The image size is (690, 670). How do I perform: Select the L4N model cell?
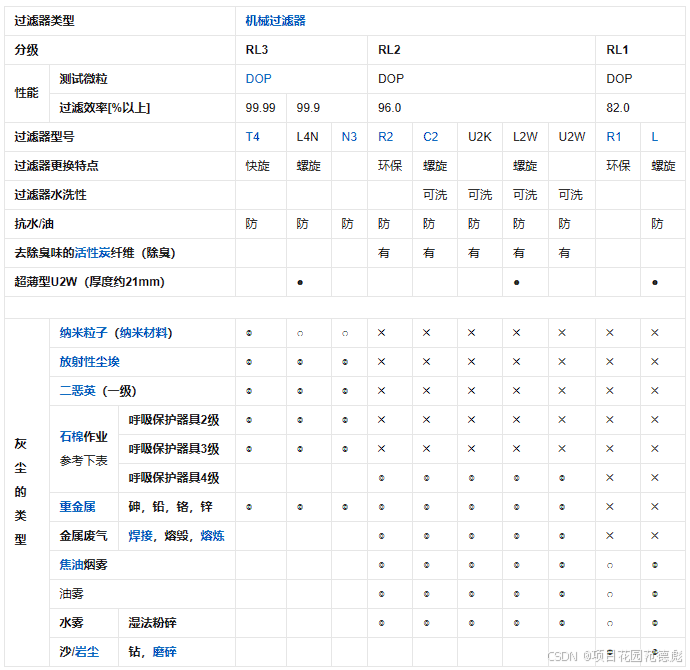coord(308,137)
